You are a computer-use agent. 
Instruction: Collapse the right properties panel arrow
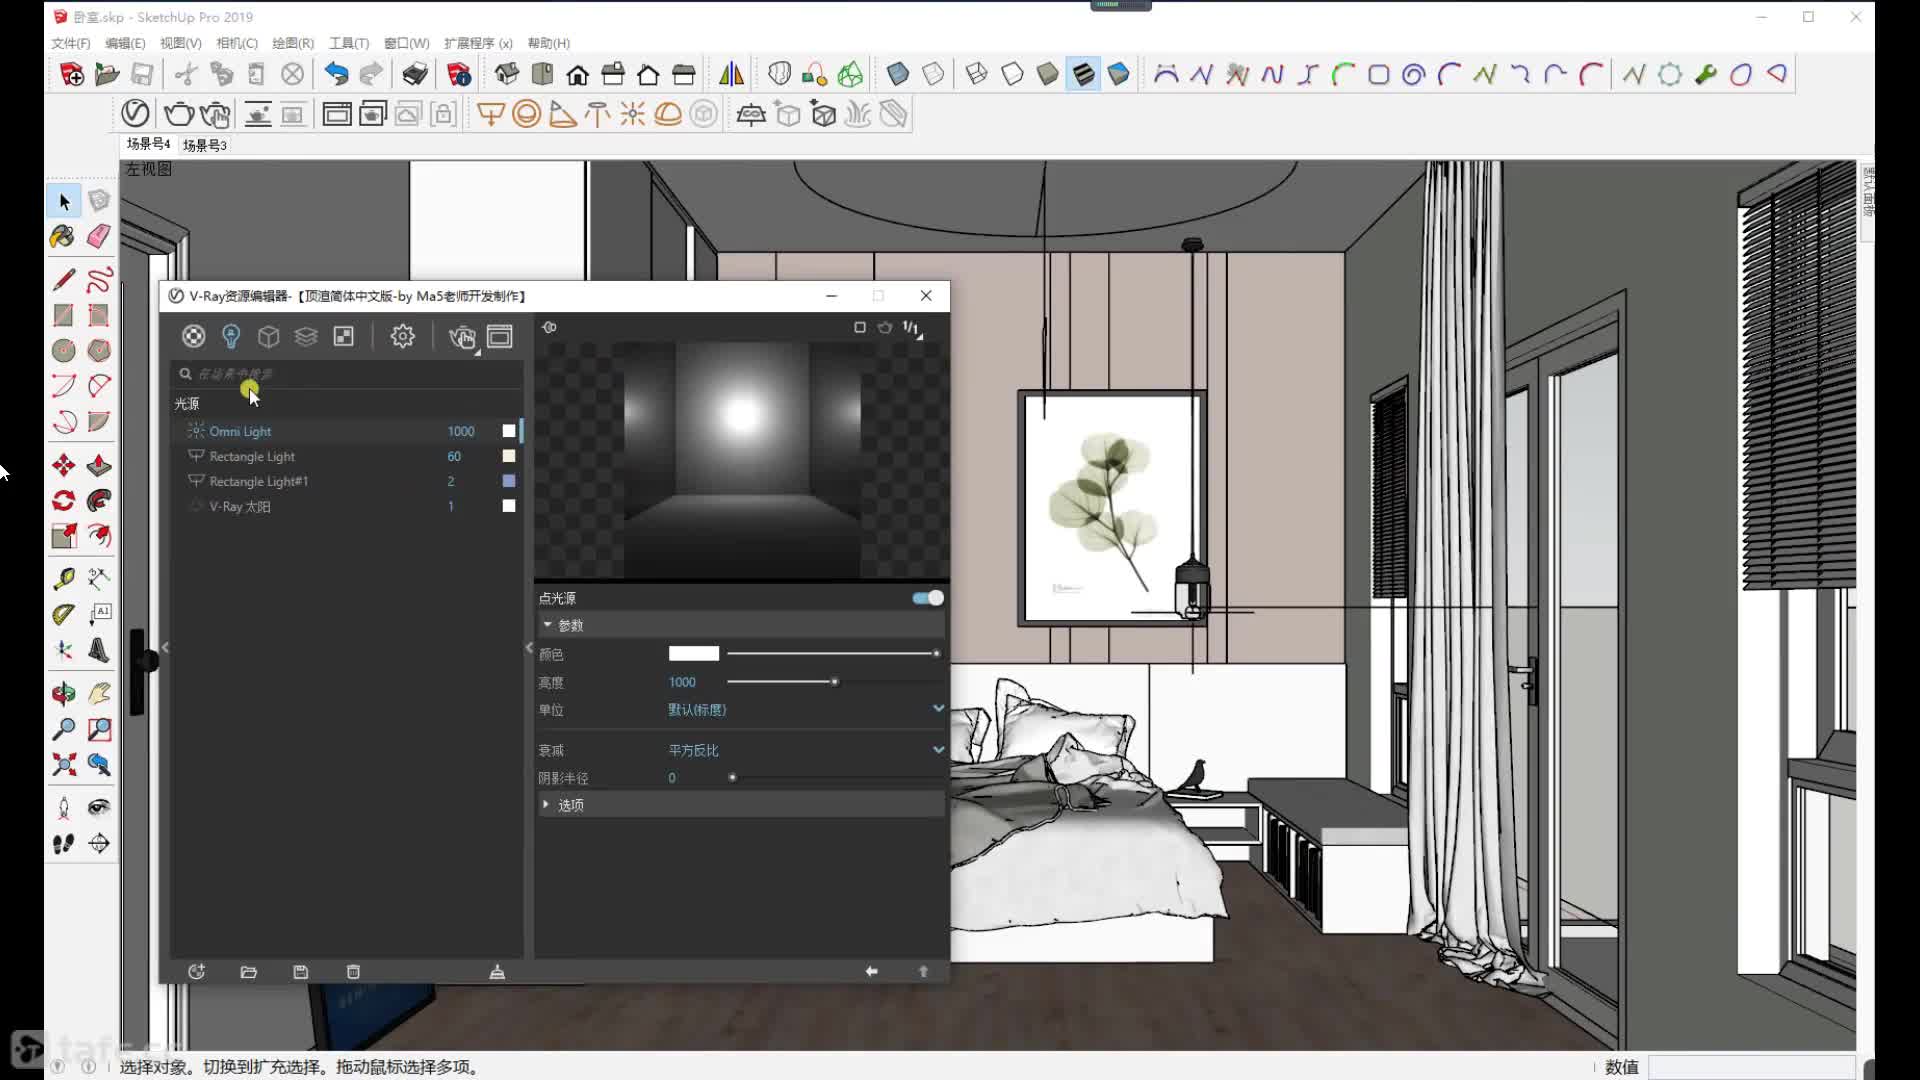pyautogui.click(x=529, y=648)
